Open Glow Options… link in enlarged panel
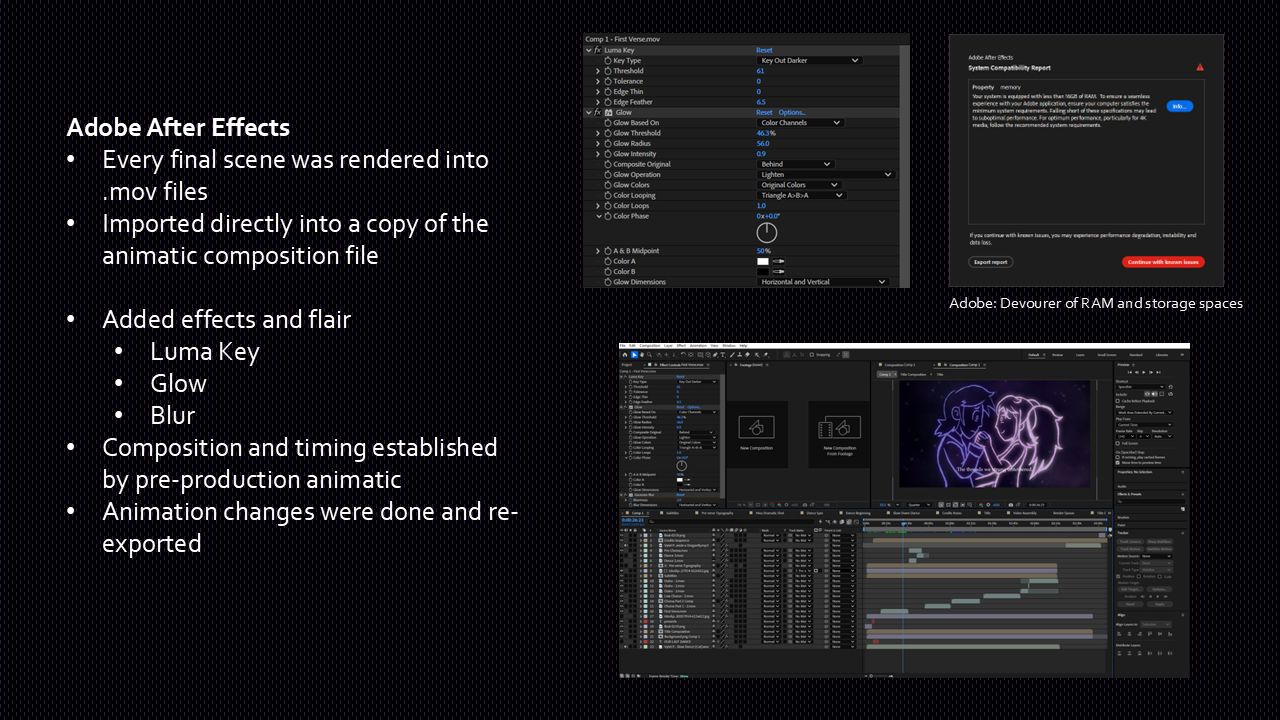The image size is (1280, 720). pyautogui.click(x=792, y=113)
